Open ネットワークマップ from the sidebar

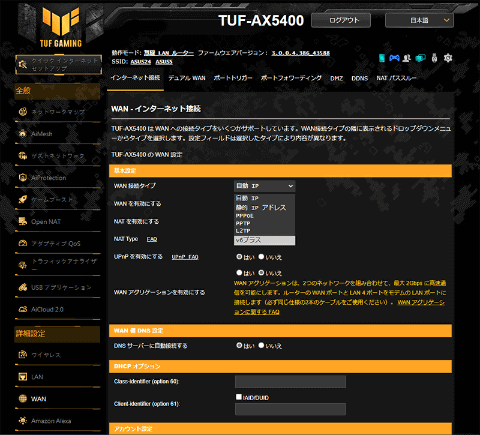(58, 112)
